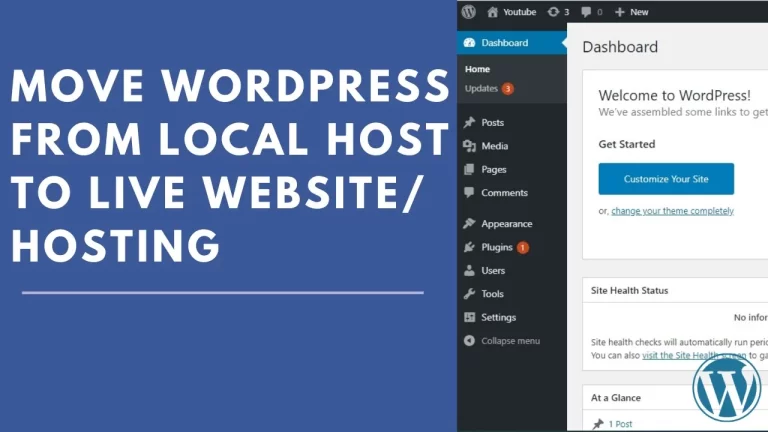Click the orange 1 badge beside Plugins
The image size is (768, 432).
tap(523, 247)
